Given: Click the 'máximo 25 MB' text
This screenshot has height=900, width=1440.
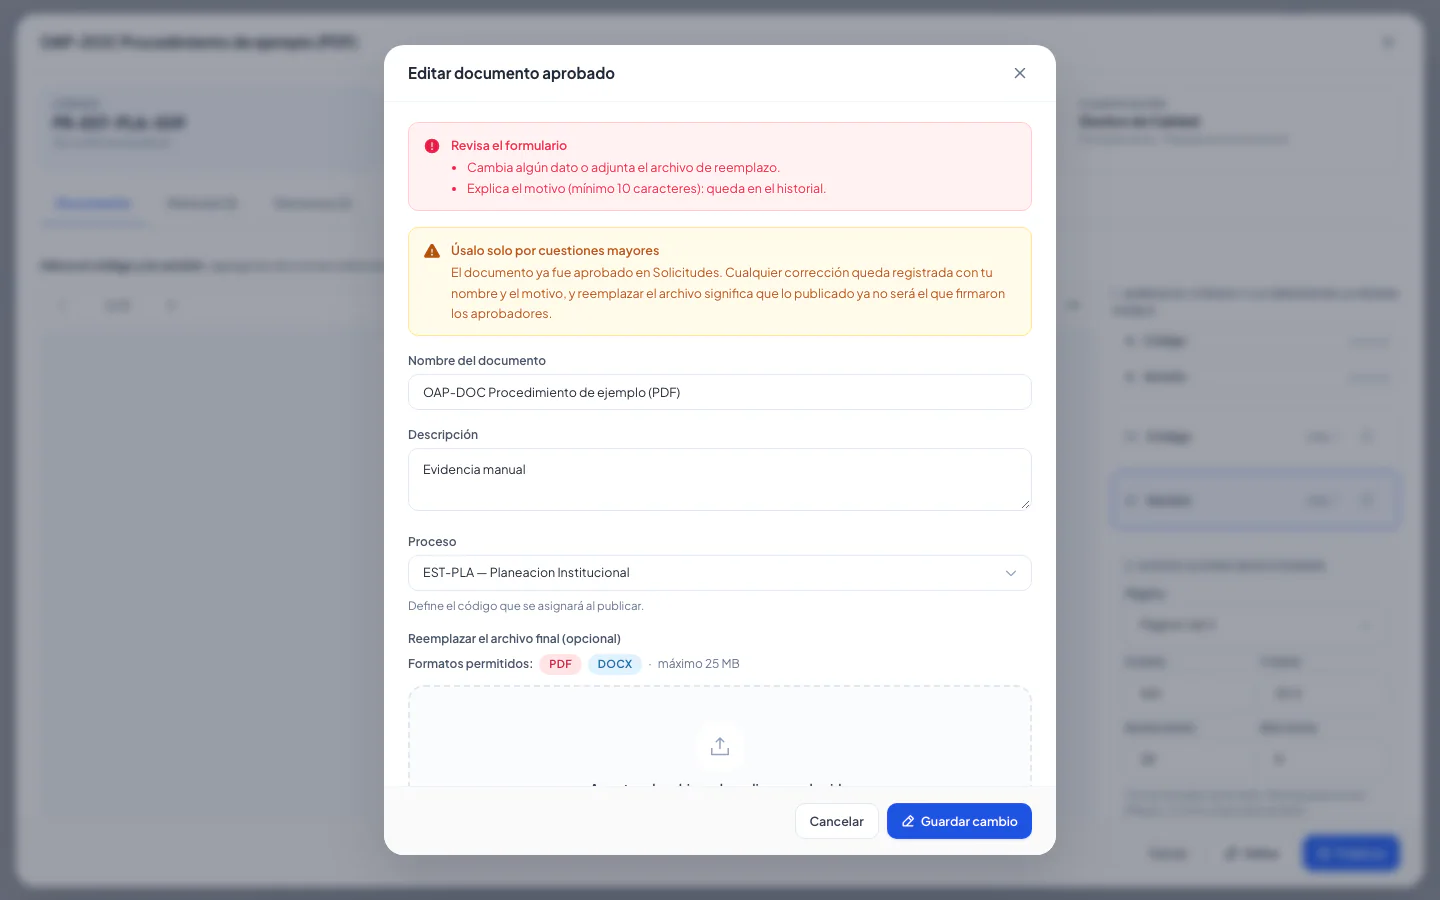Looking at the screenshot, I should 699,664.
